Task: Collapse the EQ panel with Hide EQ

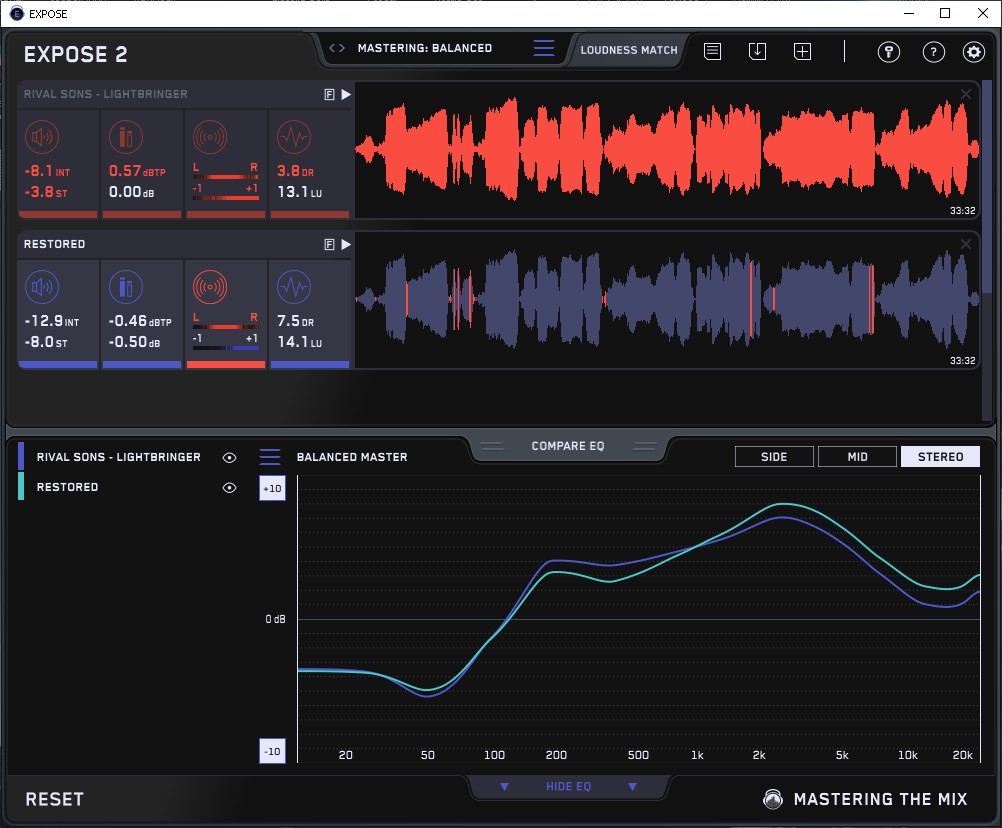Action: [568, 787]
